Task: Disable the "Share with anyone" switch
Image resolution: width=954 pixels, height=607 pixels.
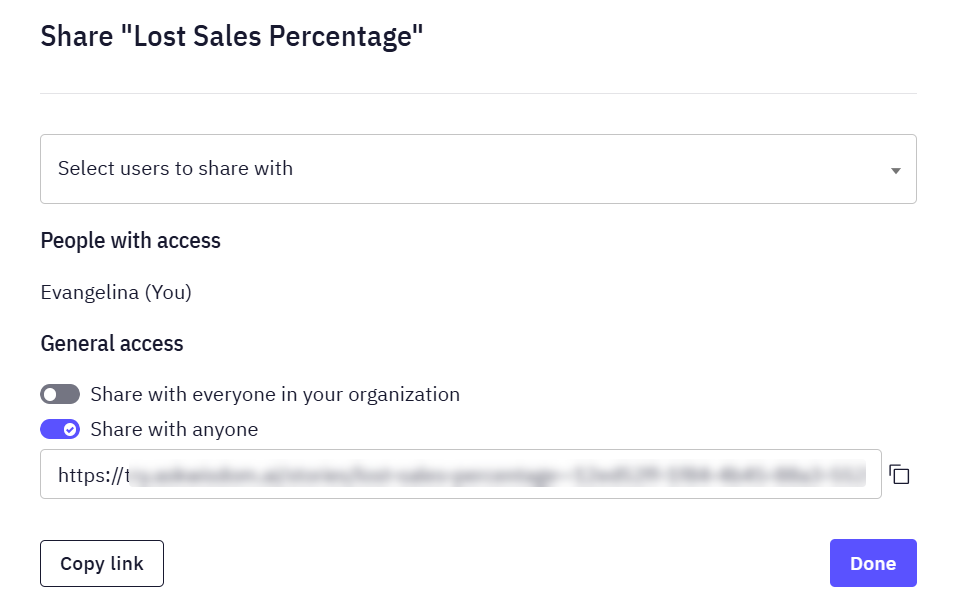Action: coord(60,429)
